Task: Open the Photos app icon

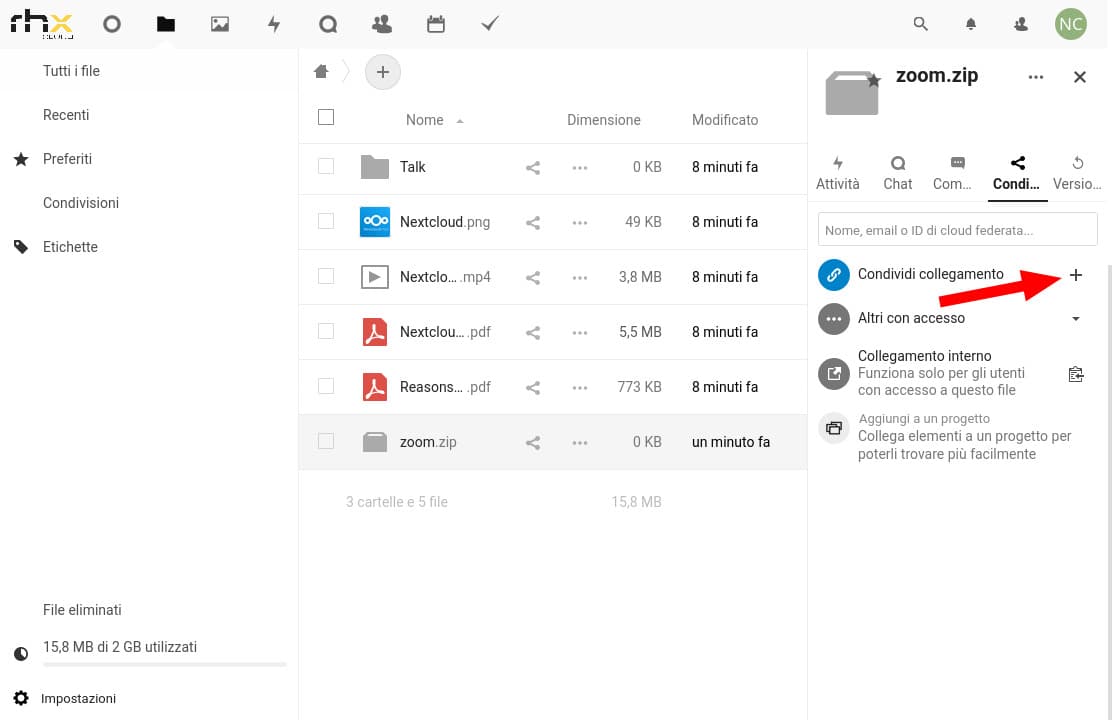Action: pyautogui.click(x=220, y=24)
